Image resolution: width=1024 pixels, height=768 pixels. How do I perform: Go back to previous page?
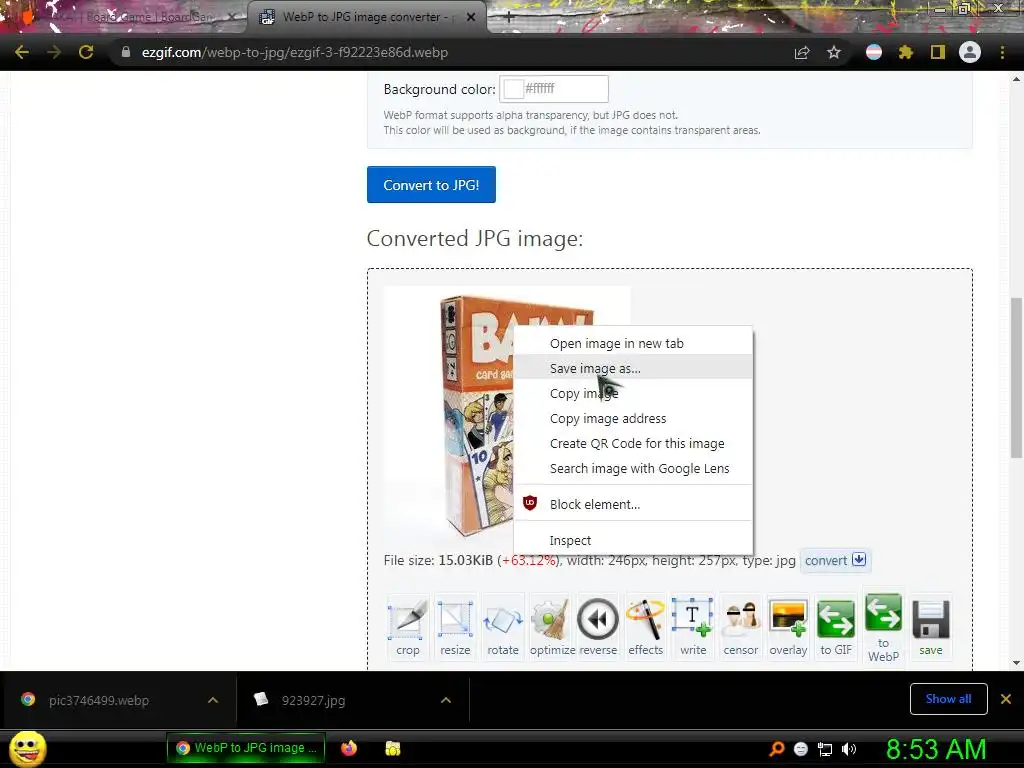point(22,52)
